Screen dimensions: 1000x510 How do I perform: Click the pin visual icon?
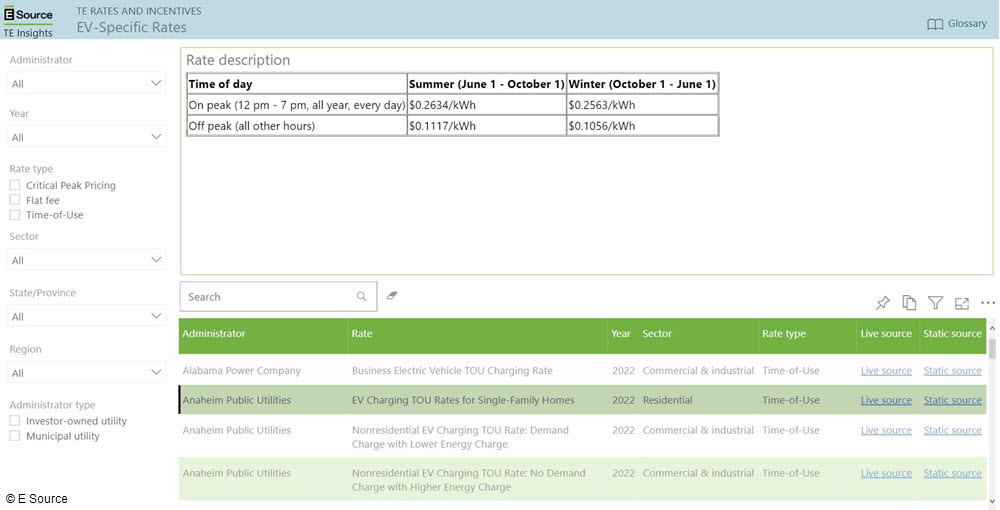tap(882, 303)
